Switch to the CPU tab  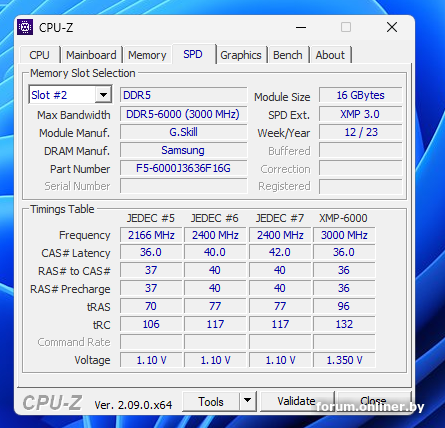[40, 55]
